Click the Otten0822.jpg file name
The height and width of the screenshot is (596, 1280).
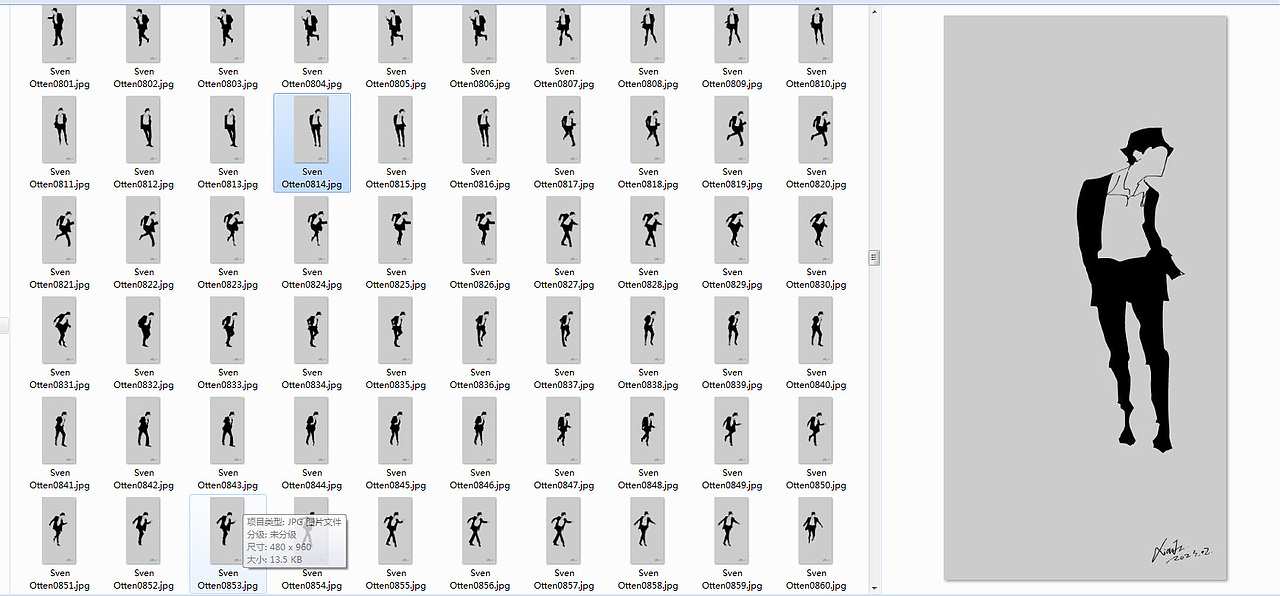[144, 278]
